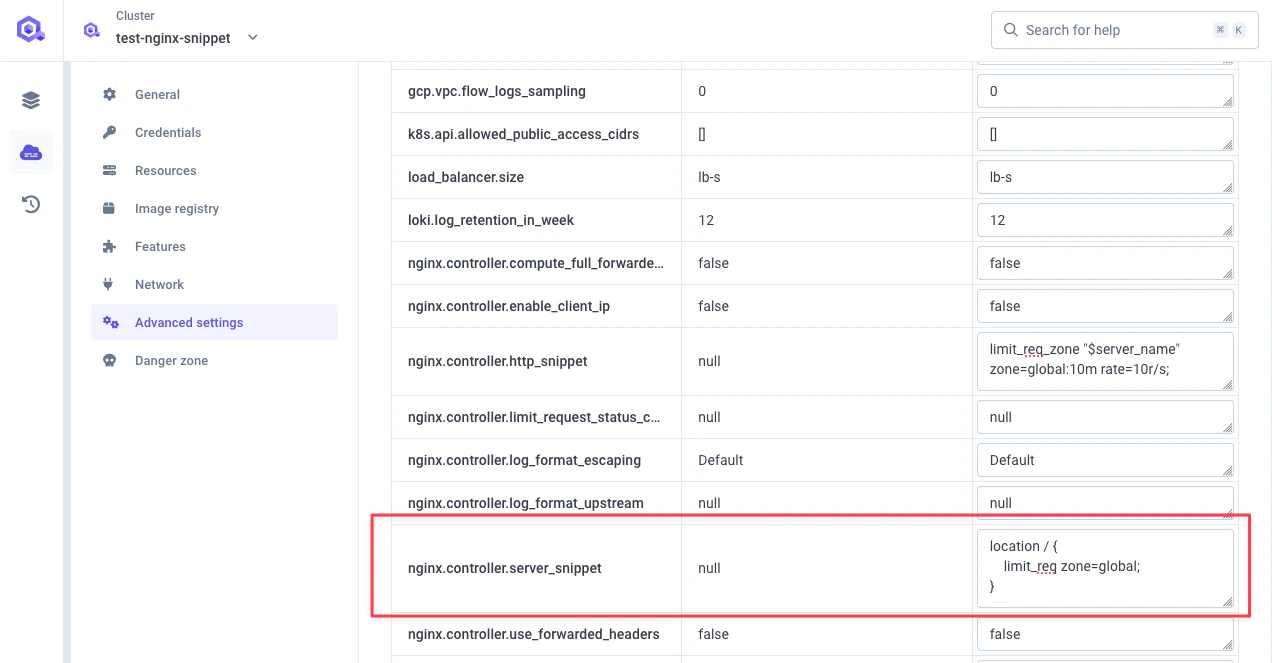The height and width of the screenshot is (663, 1272).
Task: Select the layers Environments icon in sidebar
Action: (x=30, y=100)
